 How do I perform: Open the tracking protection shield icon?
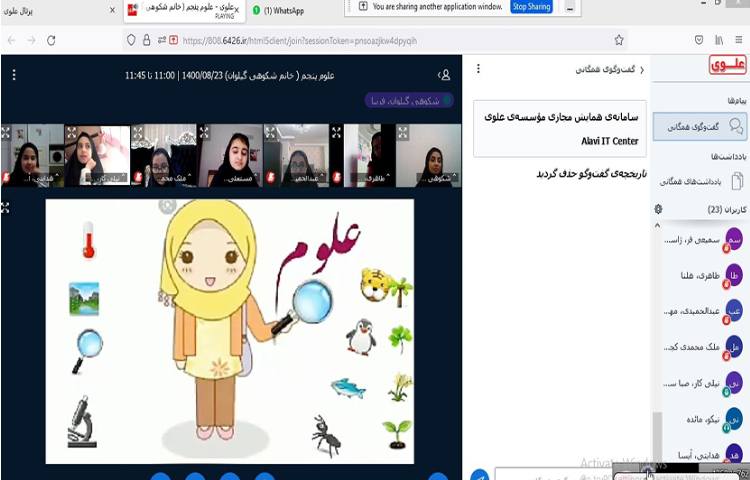coord(131,41)
